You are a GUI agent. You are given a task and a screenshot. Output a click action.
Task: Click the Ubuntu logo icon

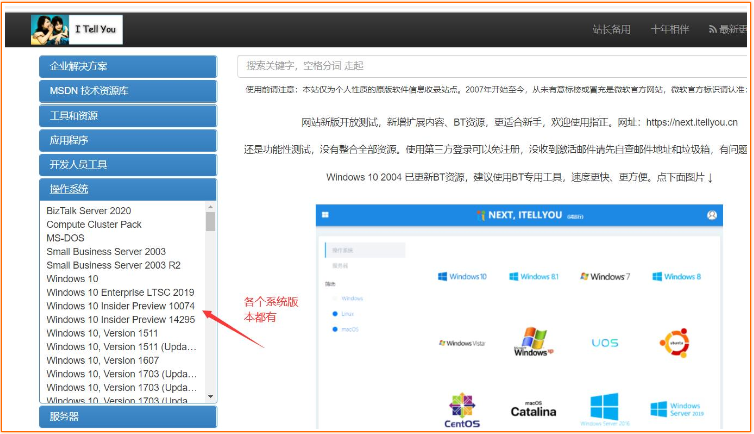pos(674,343)
